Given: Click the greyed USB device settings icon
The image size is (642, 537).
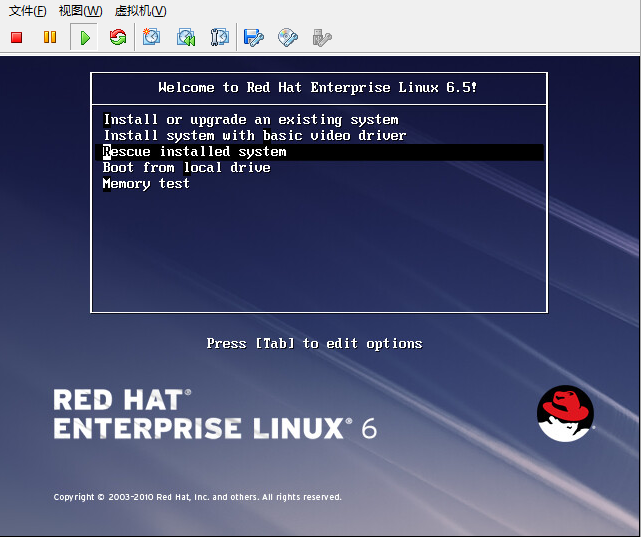Looking at the screenshot, I should [x=322, y=38].
